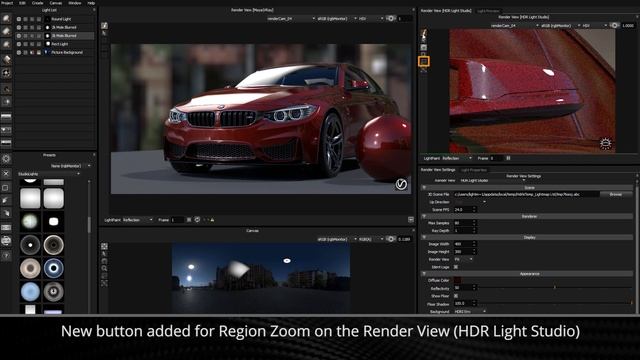
Task: Toggle the second checkbox of Round Light row
Action: 25,19
